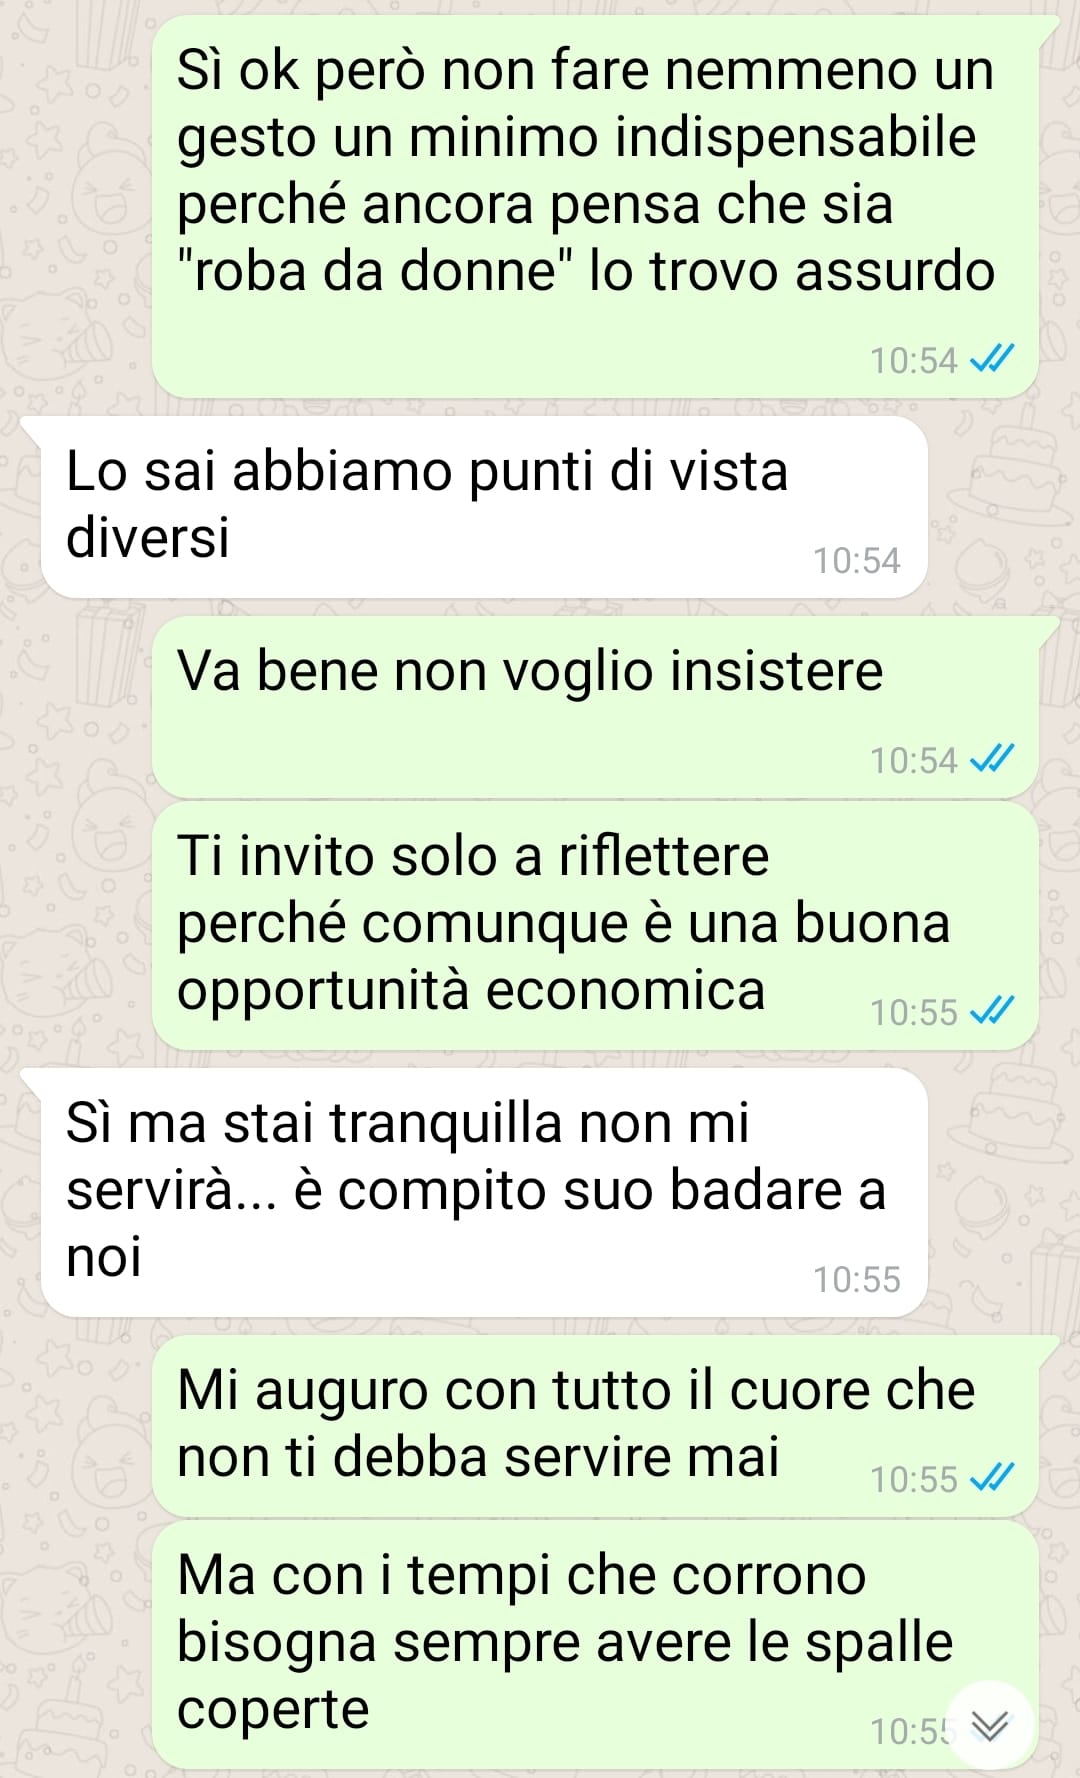The height and width of the screenshot is (1778, 1080).
Task: Click the 10:54 timestamp on "roba da donne" message
Action: coord(913,360)
